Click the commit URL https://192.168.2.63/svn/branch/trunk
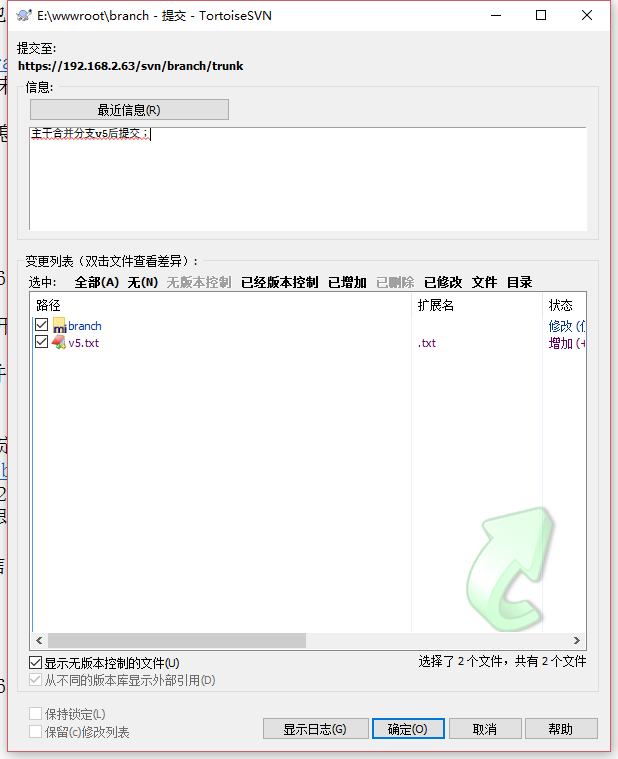The image size is (618, 759). click(131, 66)
